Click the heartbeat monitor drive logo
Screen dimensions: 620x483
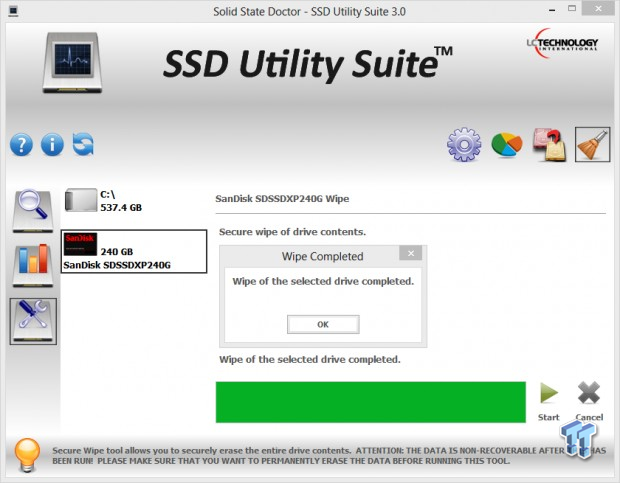coord(72,62)
